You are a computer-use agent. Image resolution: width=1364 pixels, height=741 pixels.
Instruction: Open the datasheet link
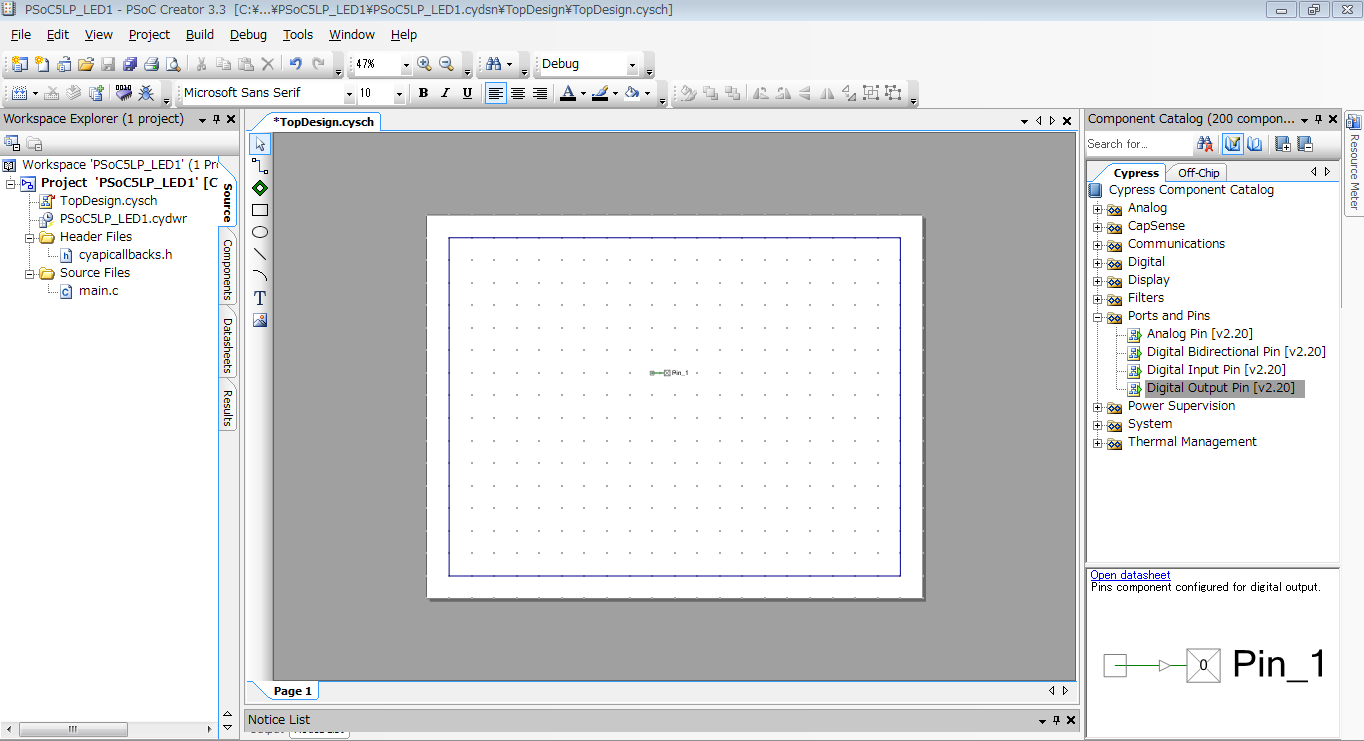click(x=1130, y=575)
